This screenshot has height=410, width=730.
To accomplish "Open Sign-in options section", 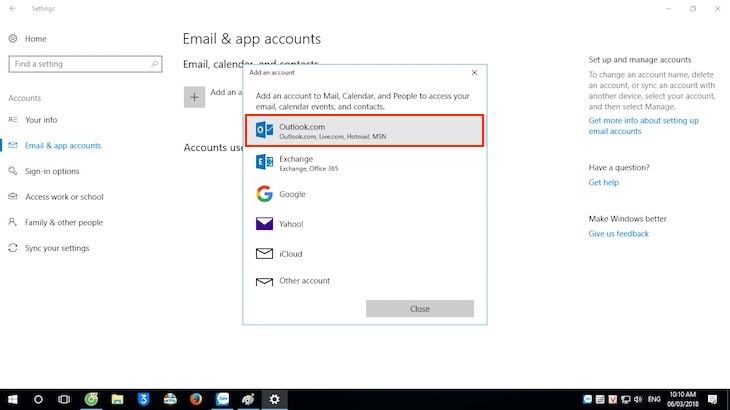I will [52, 171].
